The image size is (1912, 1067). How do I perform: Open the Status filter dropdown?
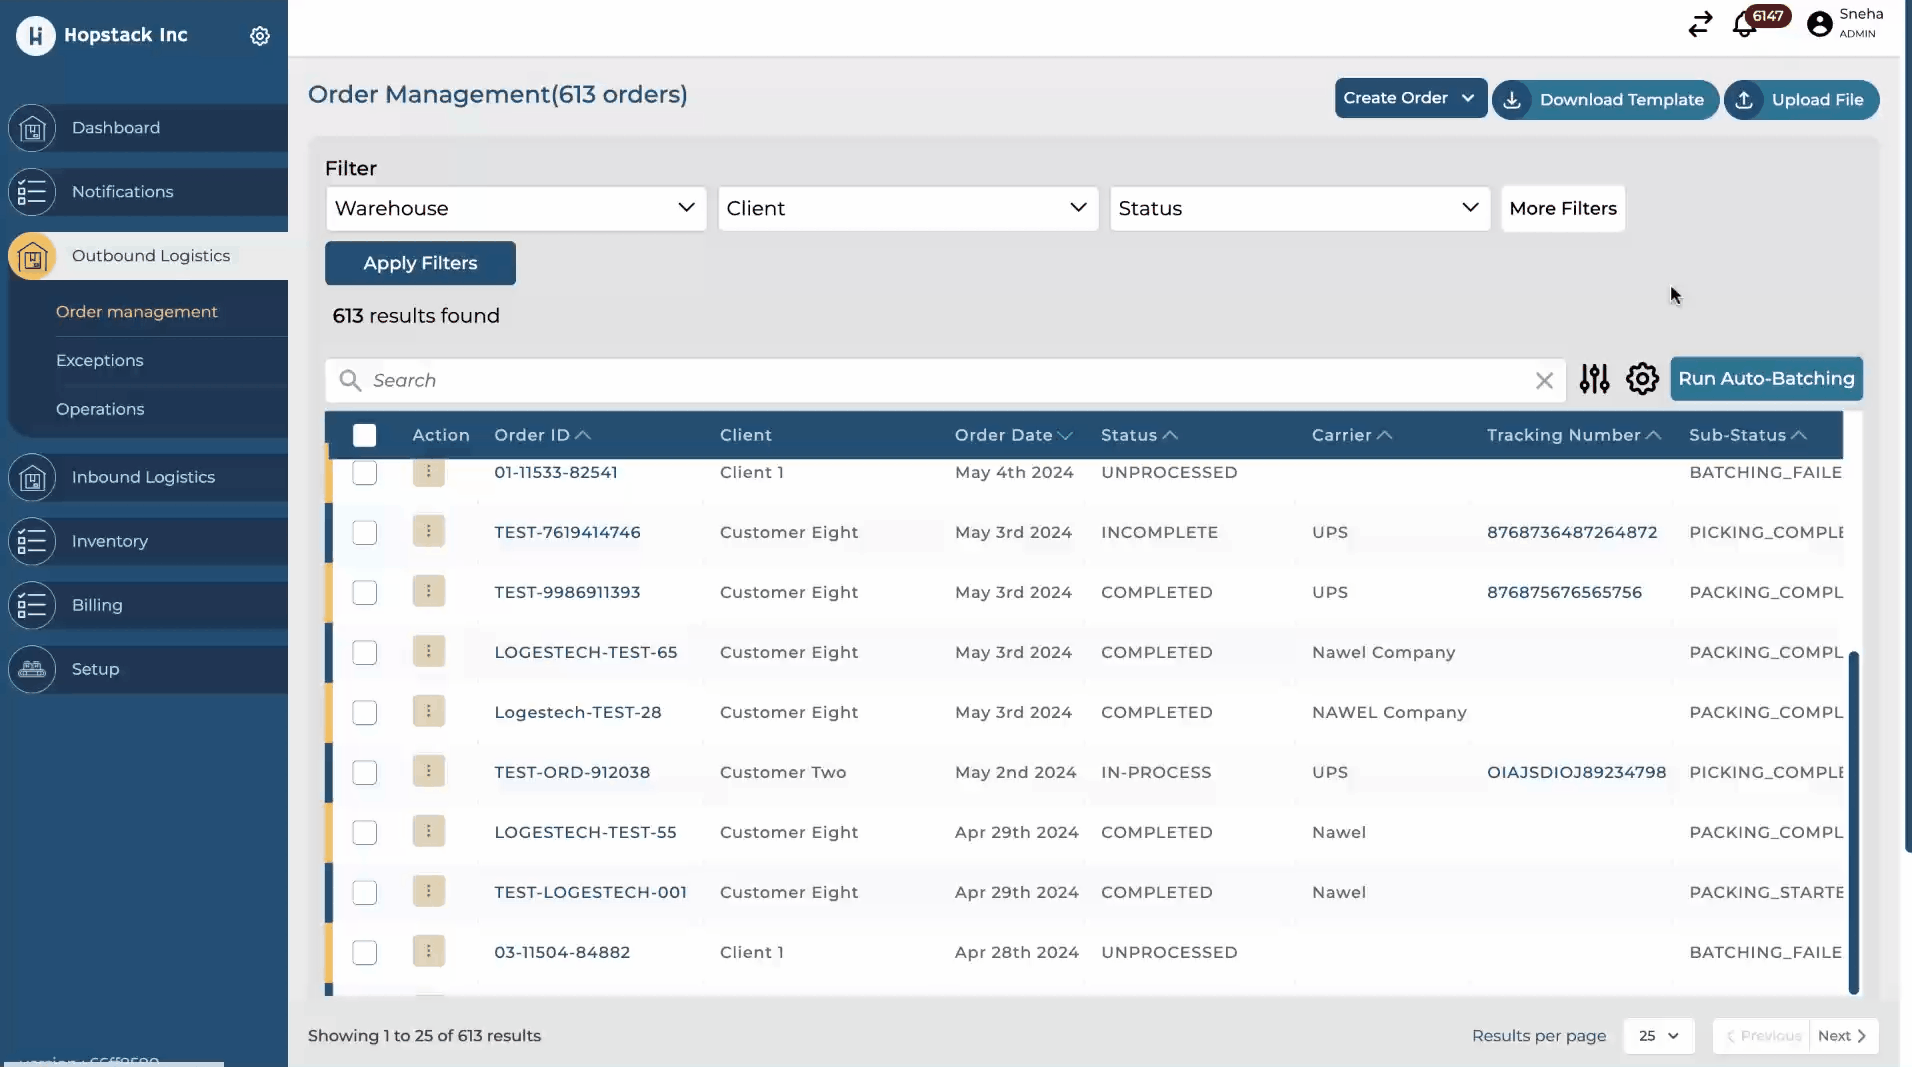[1299, 208]
